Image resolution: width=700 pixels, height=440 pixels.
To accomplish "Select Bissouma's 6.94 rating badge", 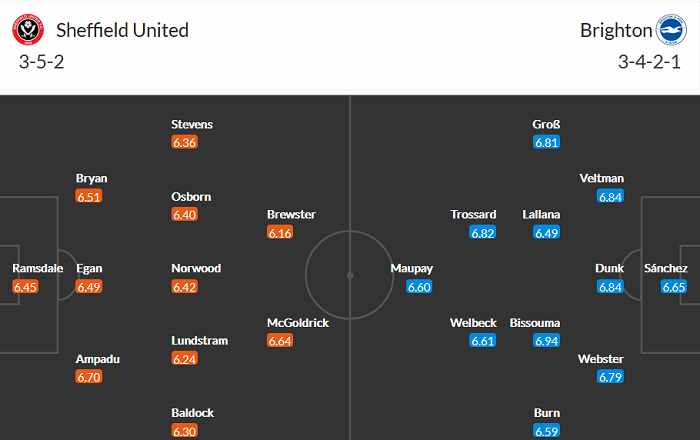I will pos(547,341).
